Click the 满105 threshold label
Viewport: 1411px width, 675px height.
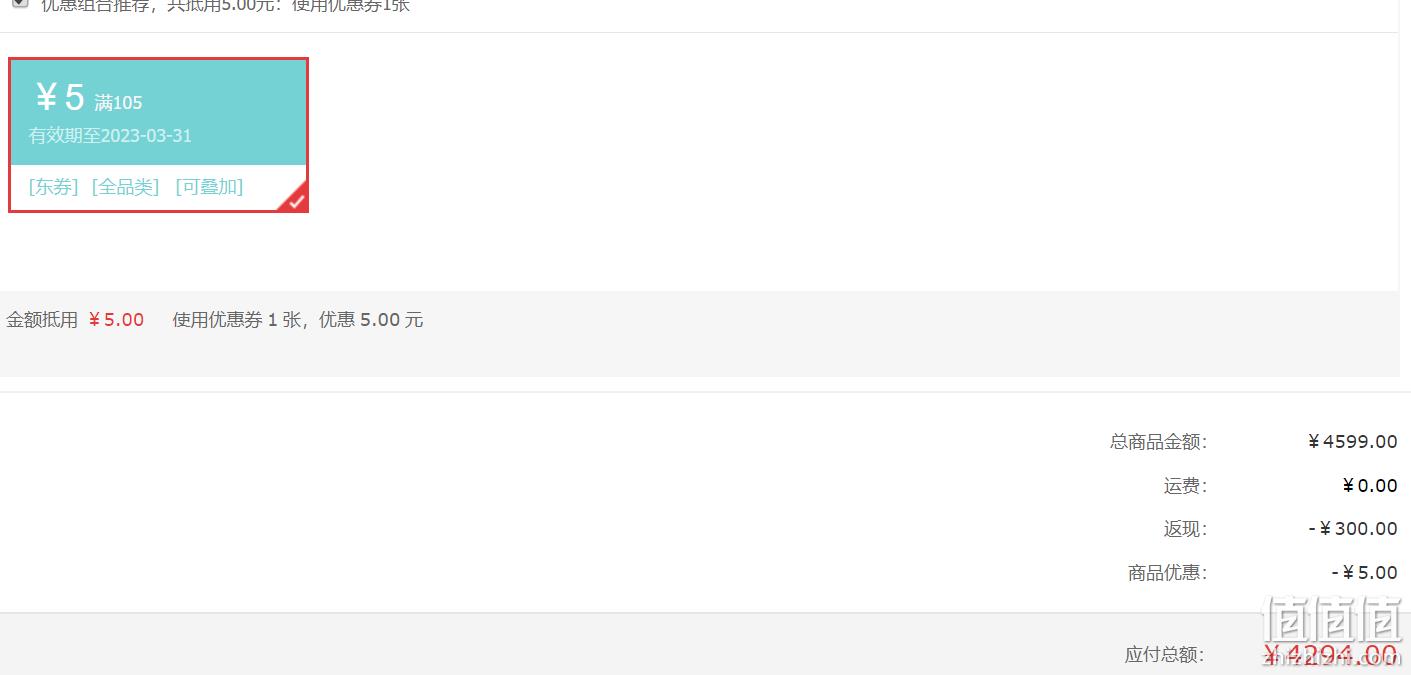pyautogui.click(x=119, y=102)
